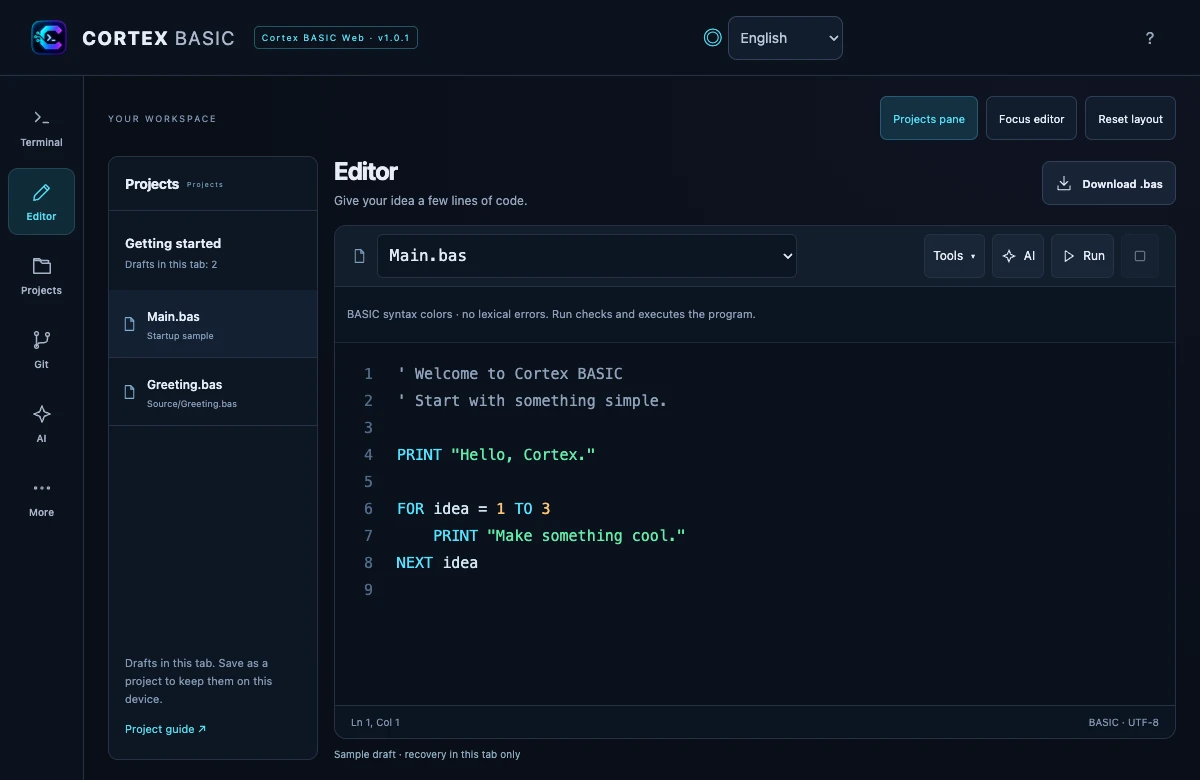Open the AI sparkle panel in sidebar
1200x780 pixels.
coord(41,424)
